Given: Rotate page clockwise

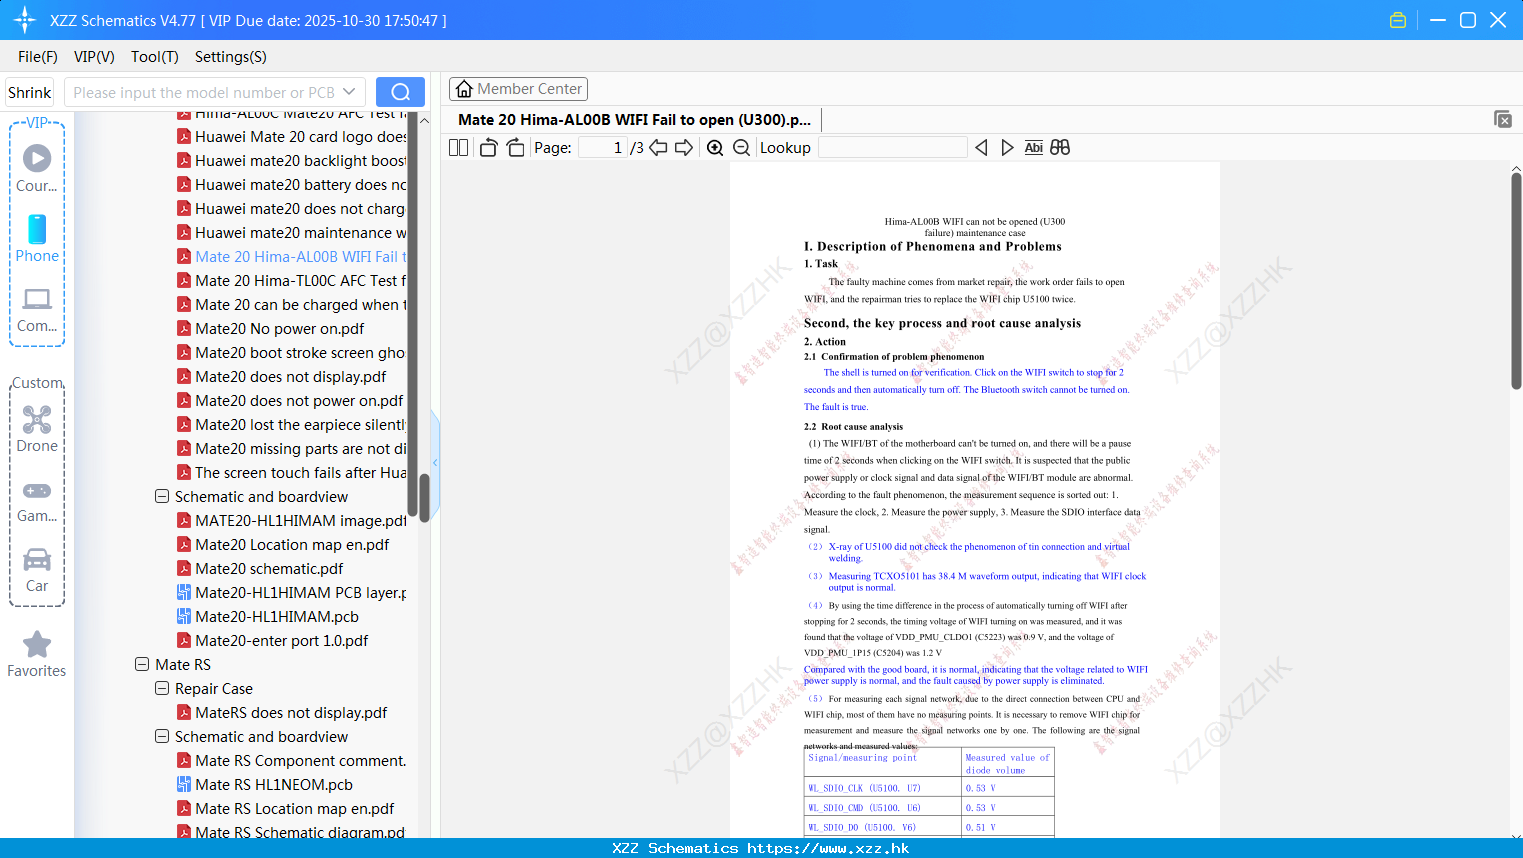Looking at the screenshot, I should 516,147.
